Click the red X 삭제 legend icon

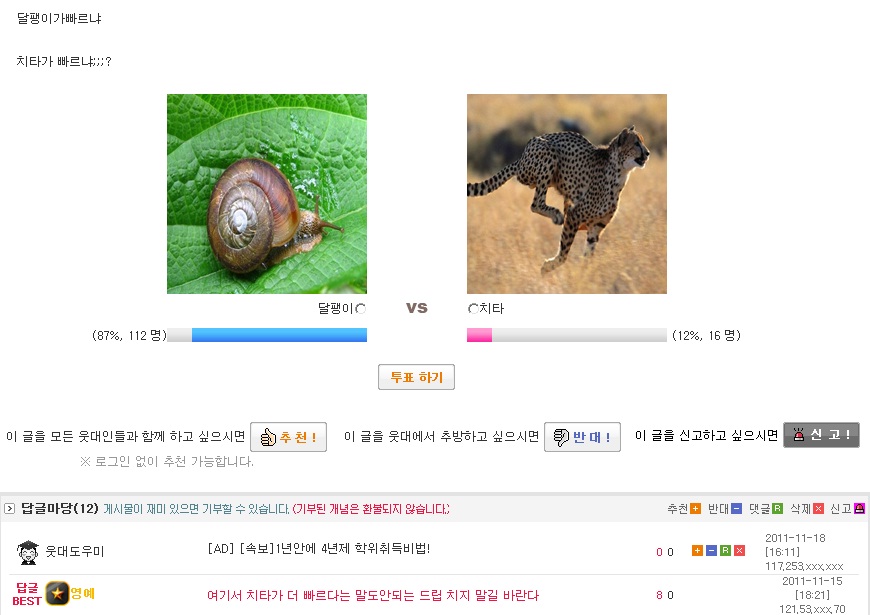point(818,509)
